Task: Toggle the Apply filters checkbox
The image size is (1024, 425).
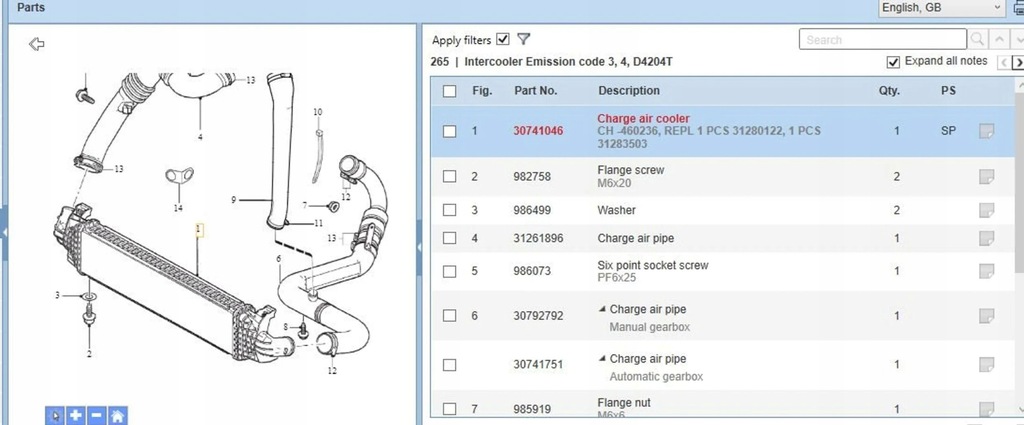Action: click(502, 39)
